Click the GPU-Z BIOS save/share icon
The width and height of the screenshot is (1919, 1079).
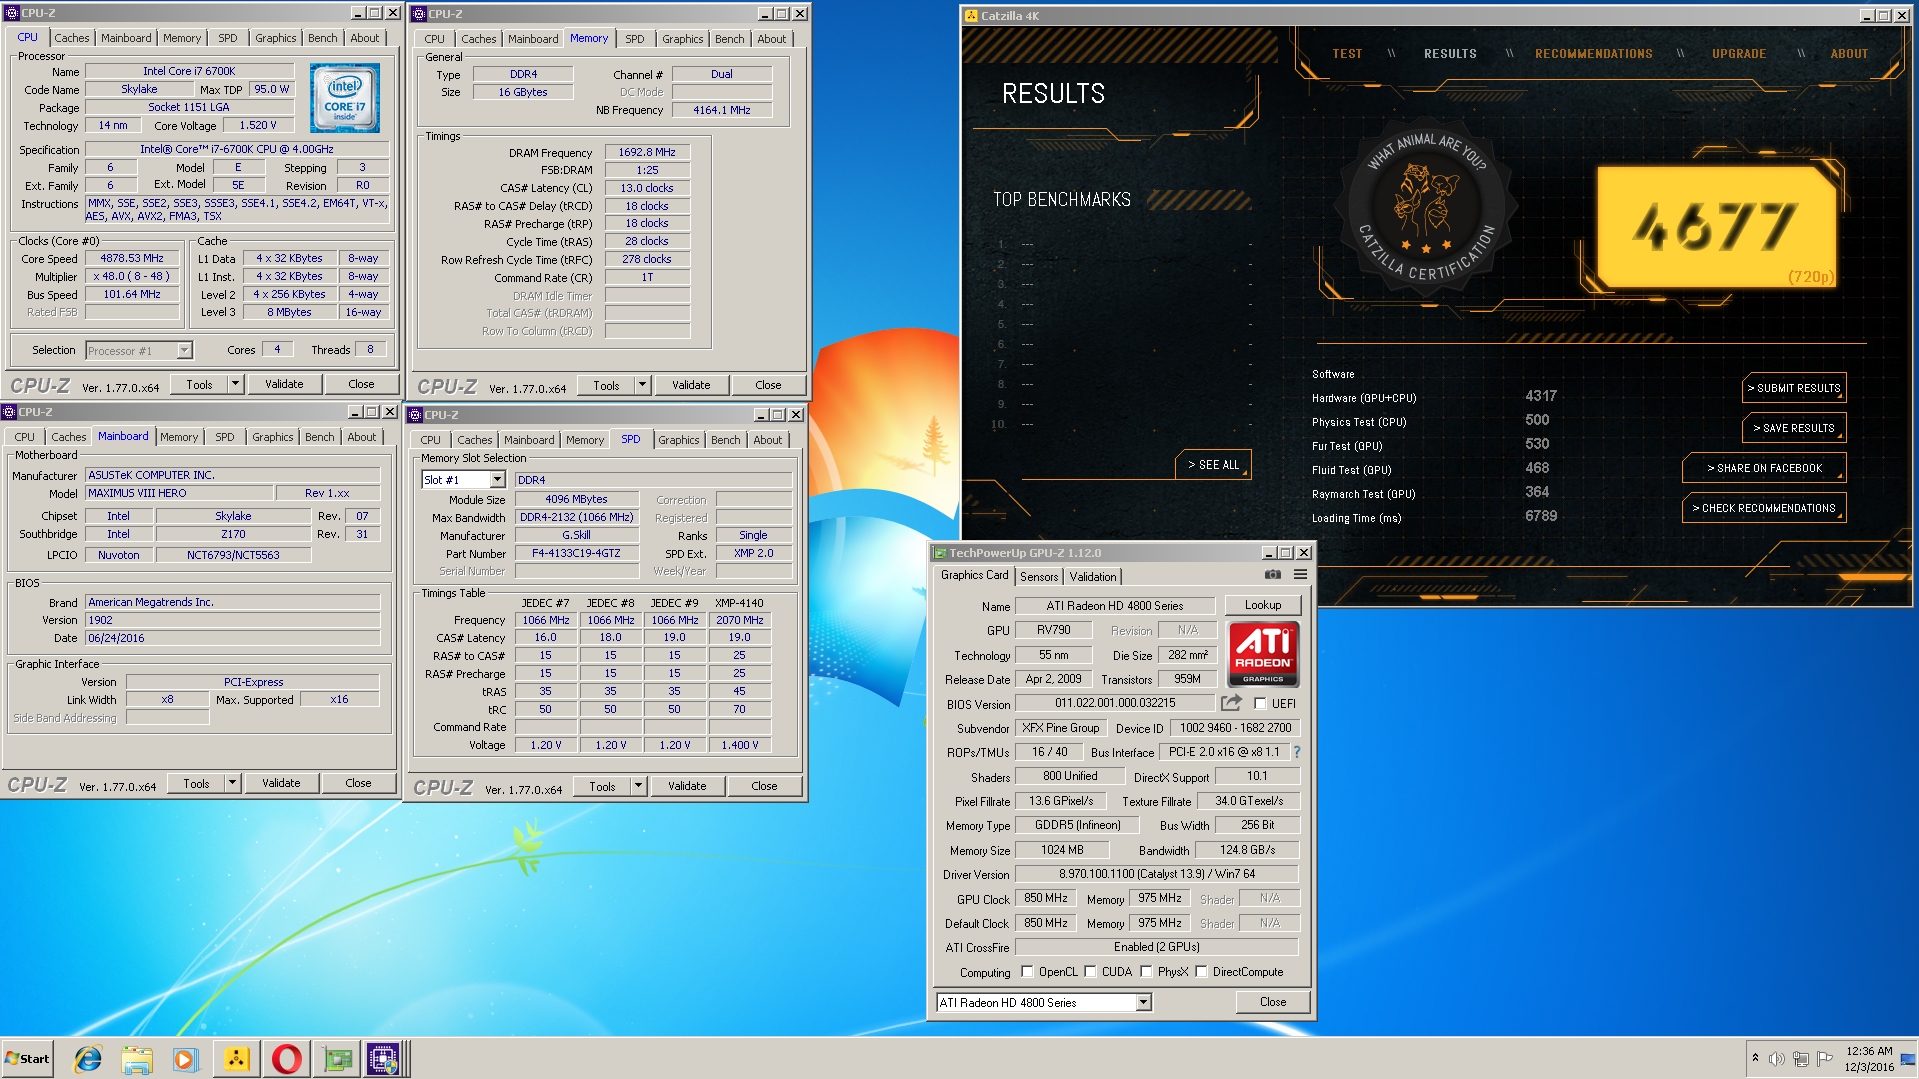(1231, 703)
